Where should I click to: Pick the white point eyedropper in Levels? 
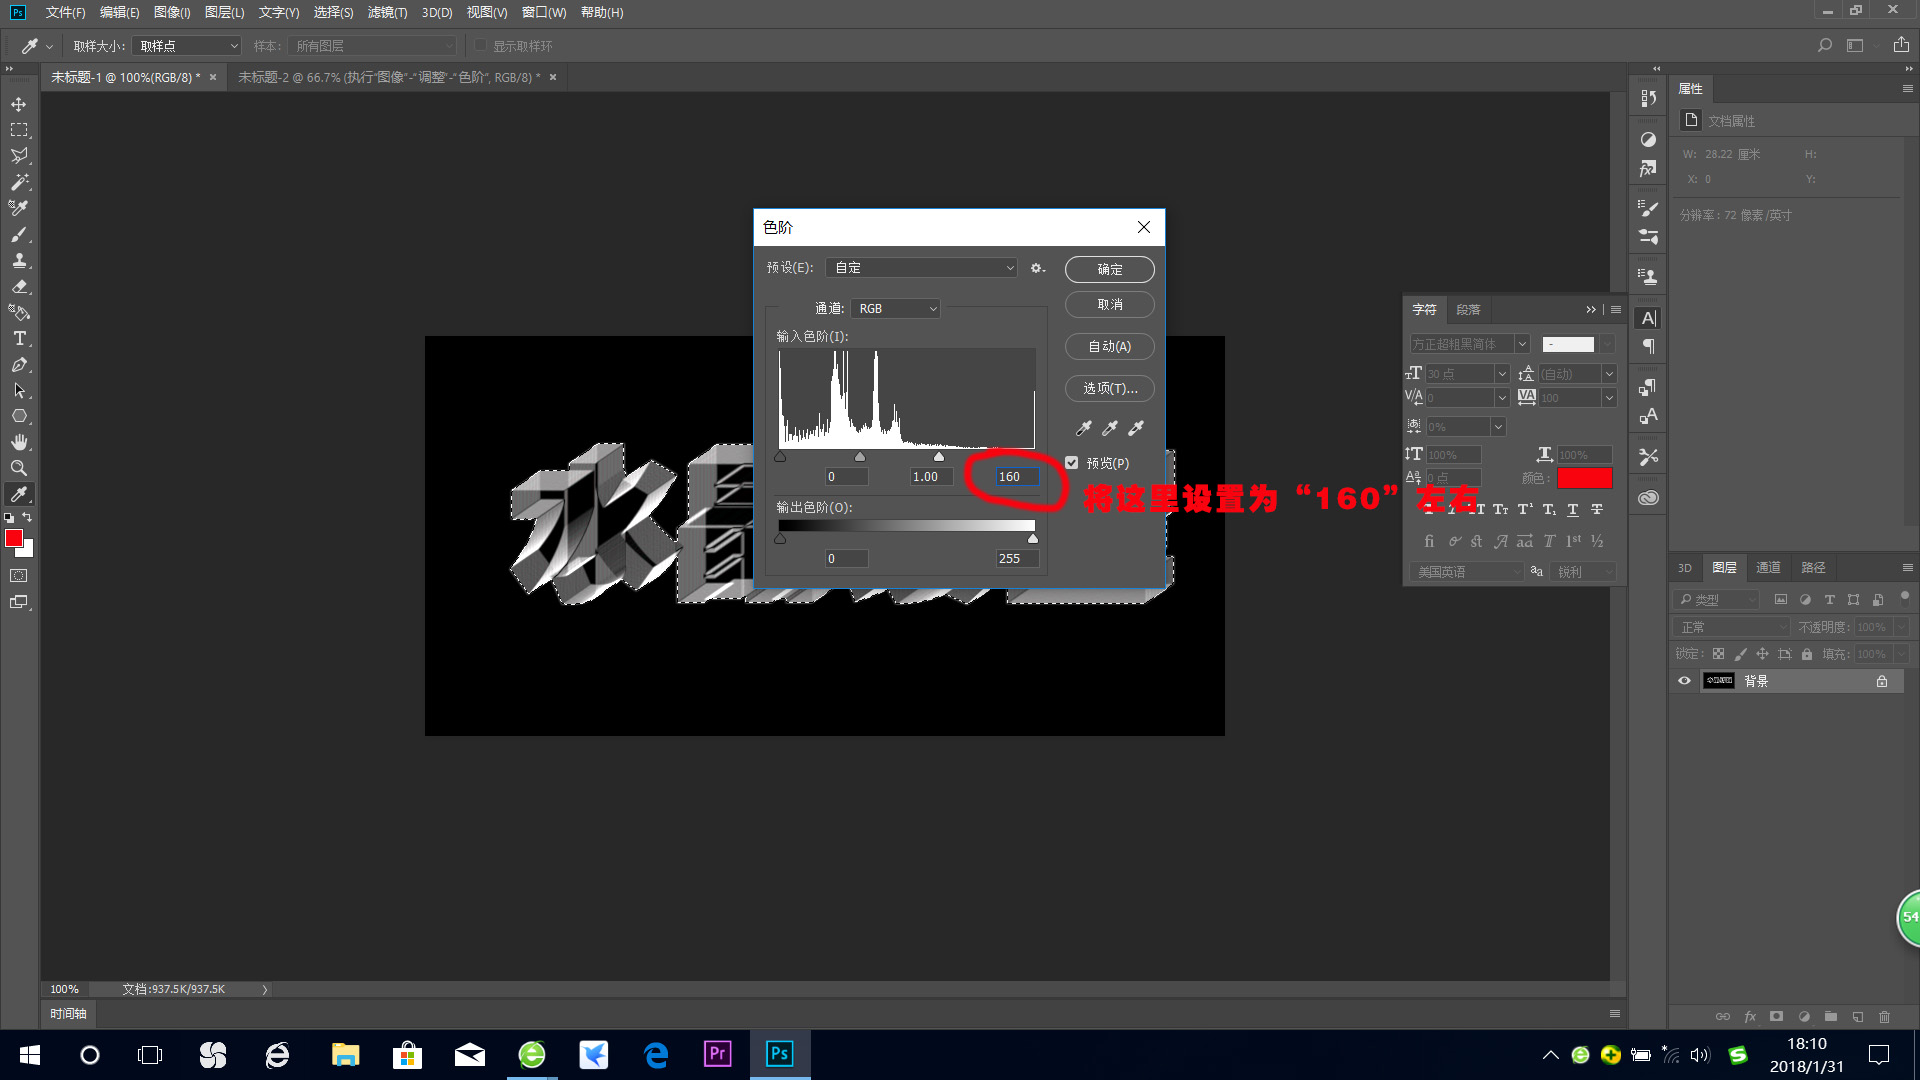1136,428
